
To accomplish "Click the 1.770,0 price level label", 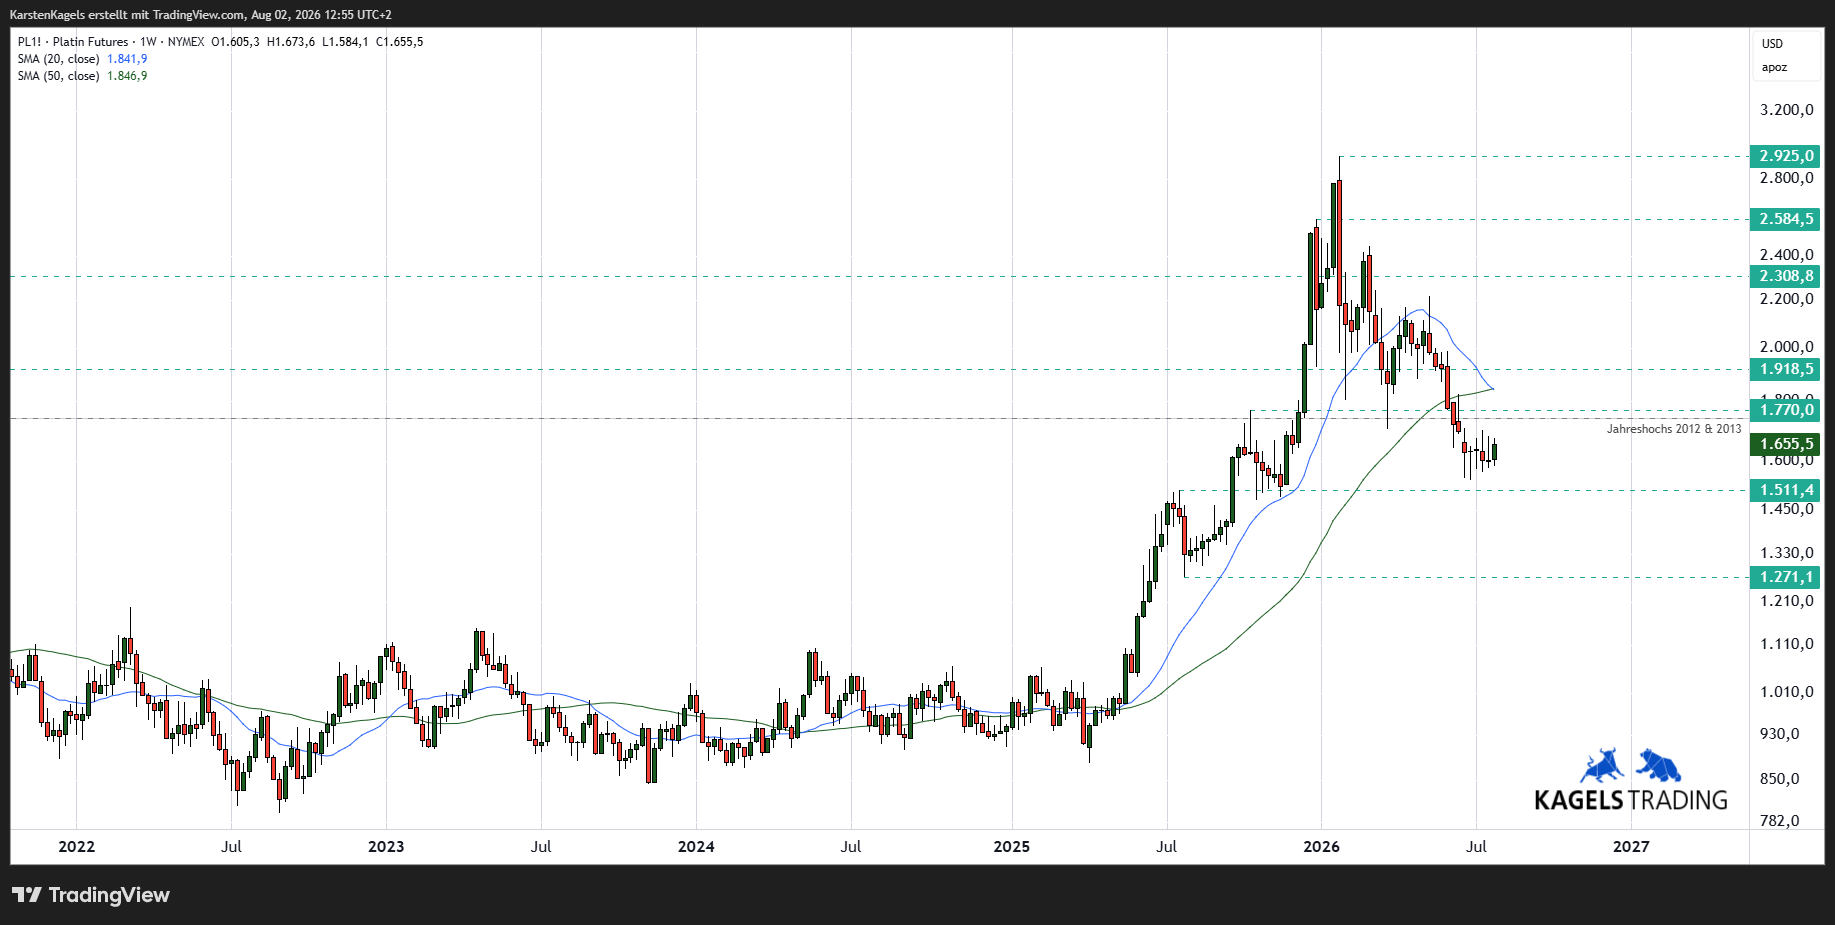I will point(1785,410).
